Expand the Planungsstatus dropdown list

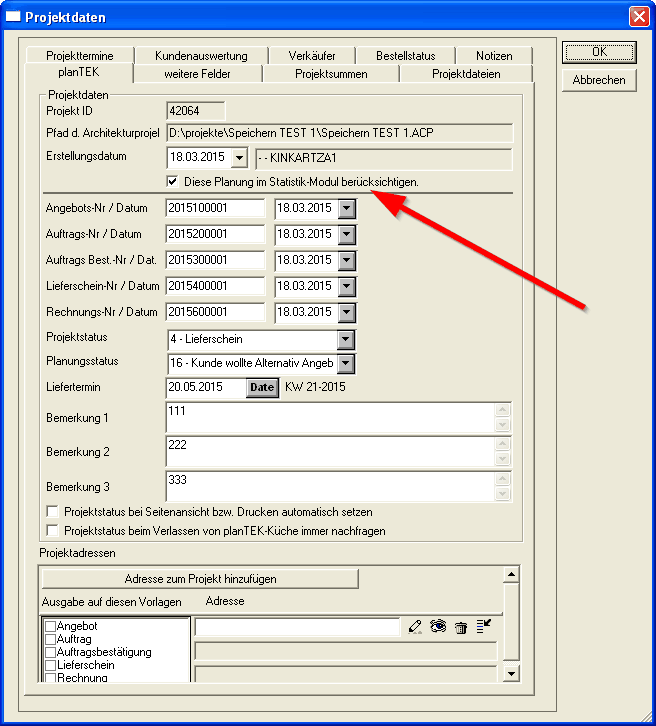(x=346, y=363)
